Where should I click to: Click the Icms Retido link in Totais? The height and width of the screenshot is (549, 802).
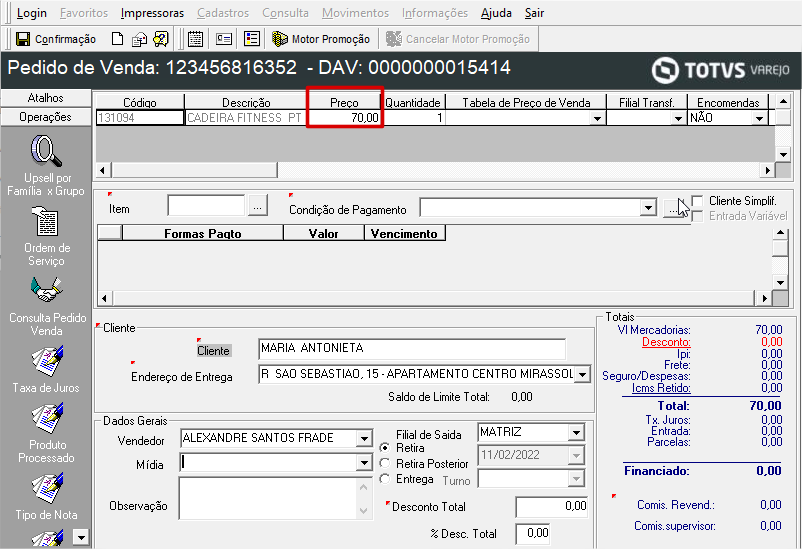661,388
